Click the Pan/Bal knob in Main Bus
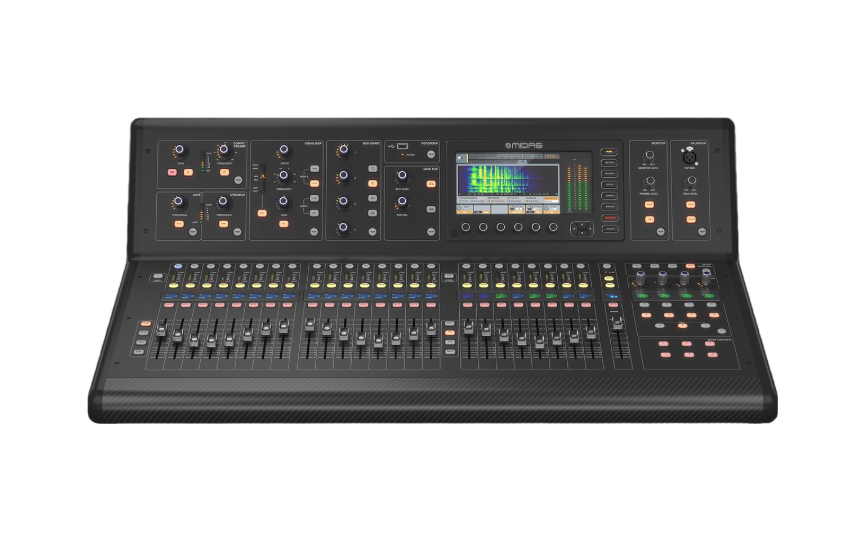This screenshot has height=540, width=864. pyautogui.click(x=402, y=202)
